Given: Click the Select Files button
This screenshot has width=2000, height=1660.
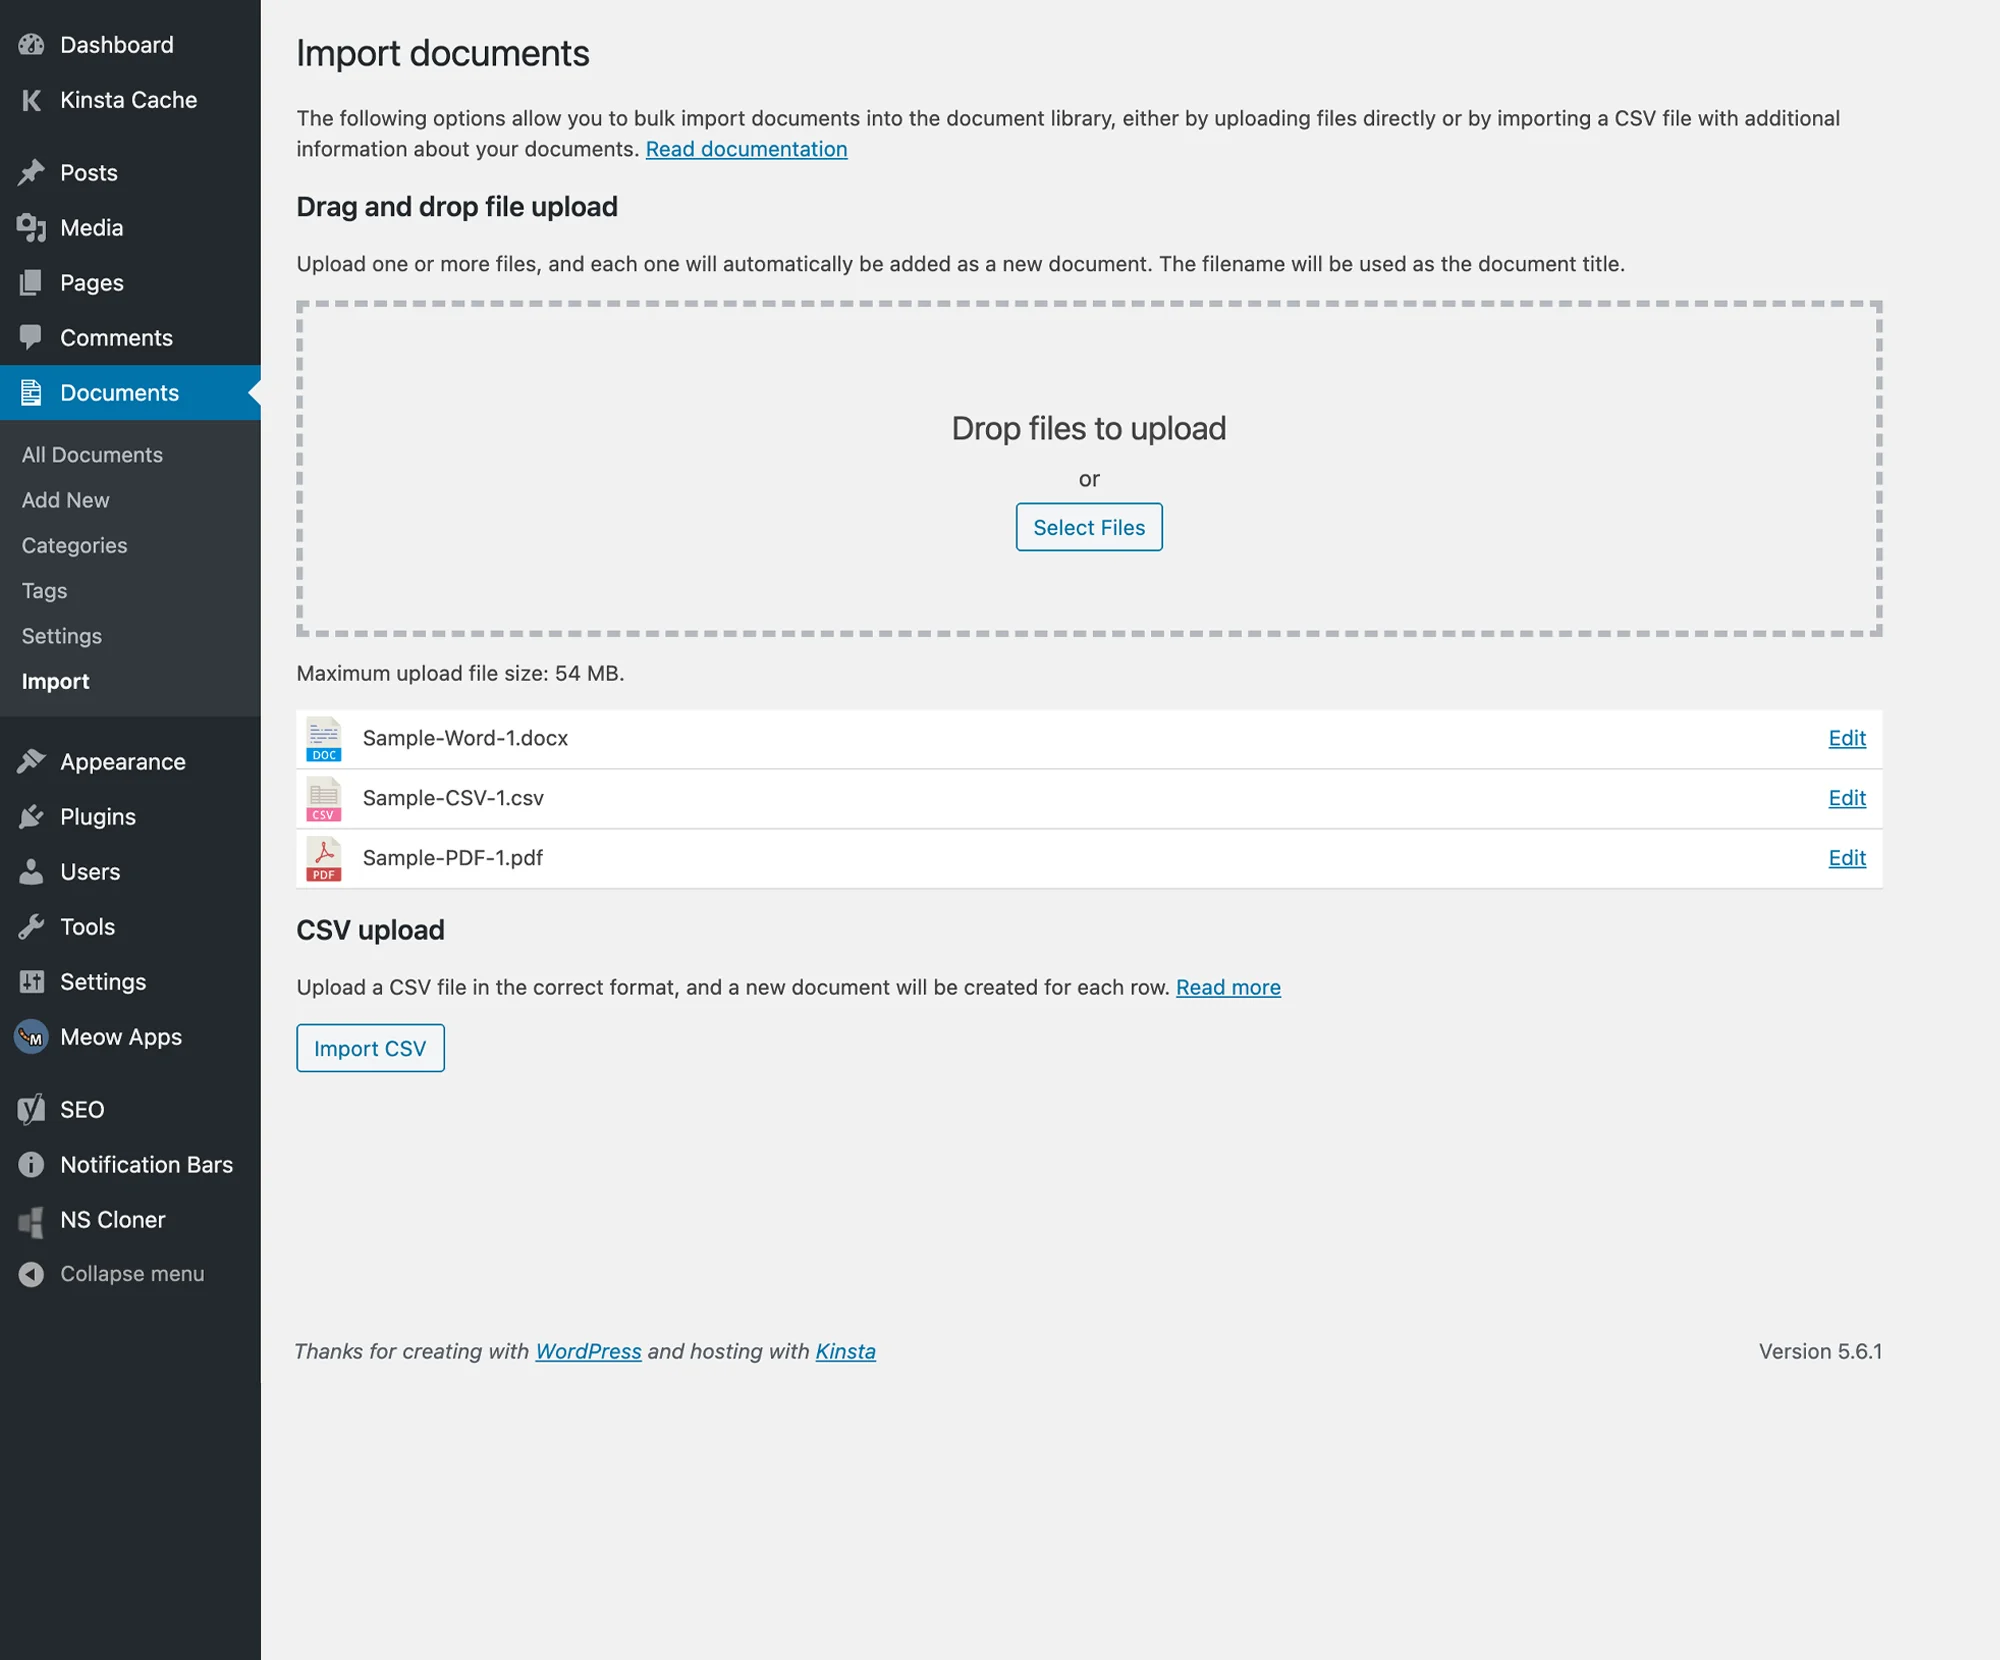Looking at the screenshot, I should coord(1089,527).
